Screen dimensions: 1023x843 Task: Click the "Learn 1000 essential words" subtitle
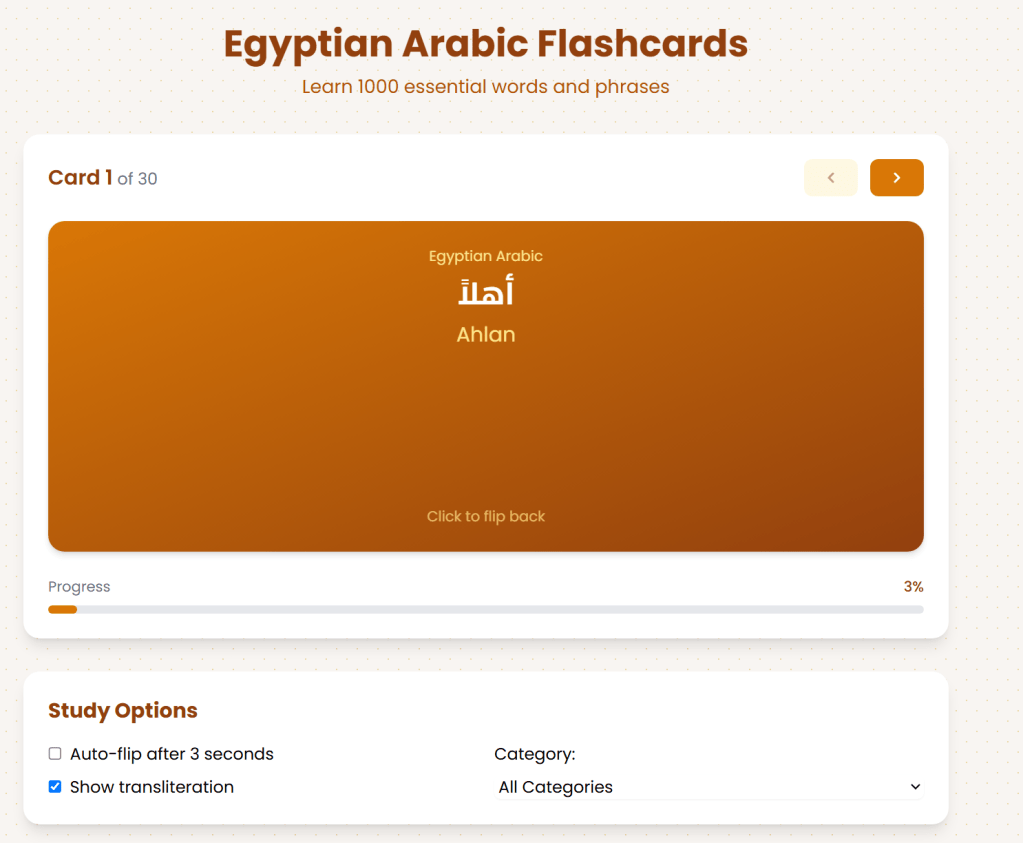[x=485, y=87]
